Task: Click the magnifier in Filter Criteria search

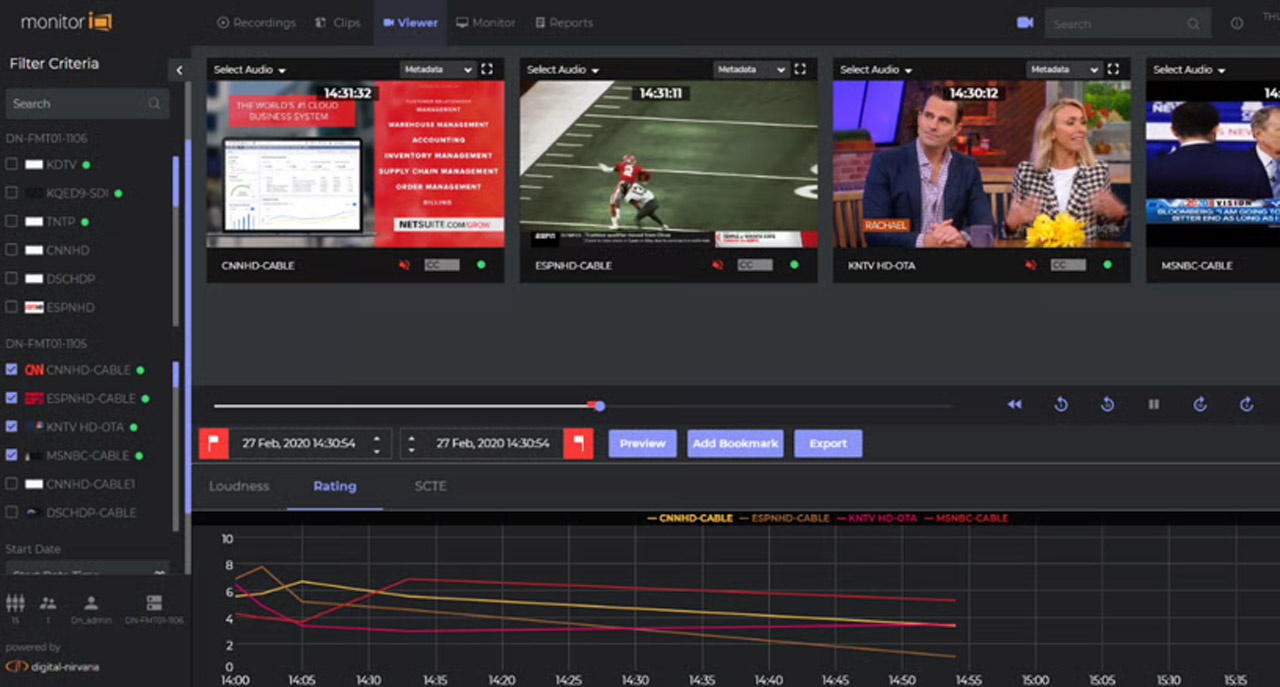Action: pos(154,103)
